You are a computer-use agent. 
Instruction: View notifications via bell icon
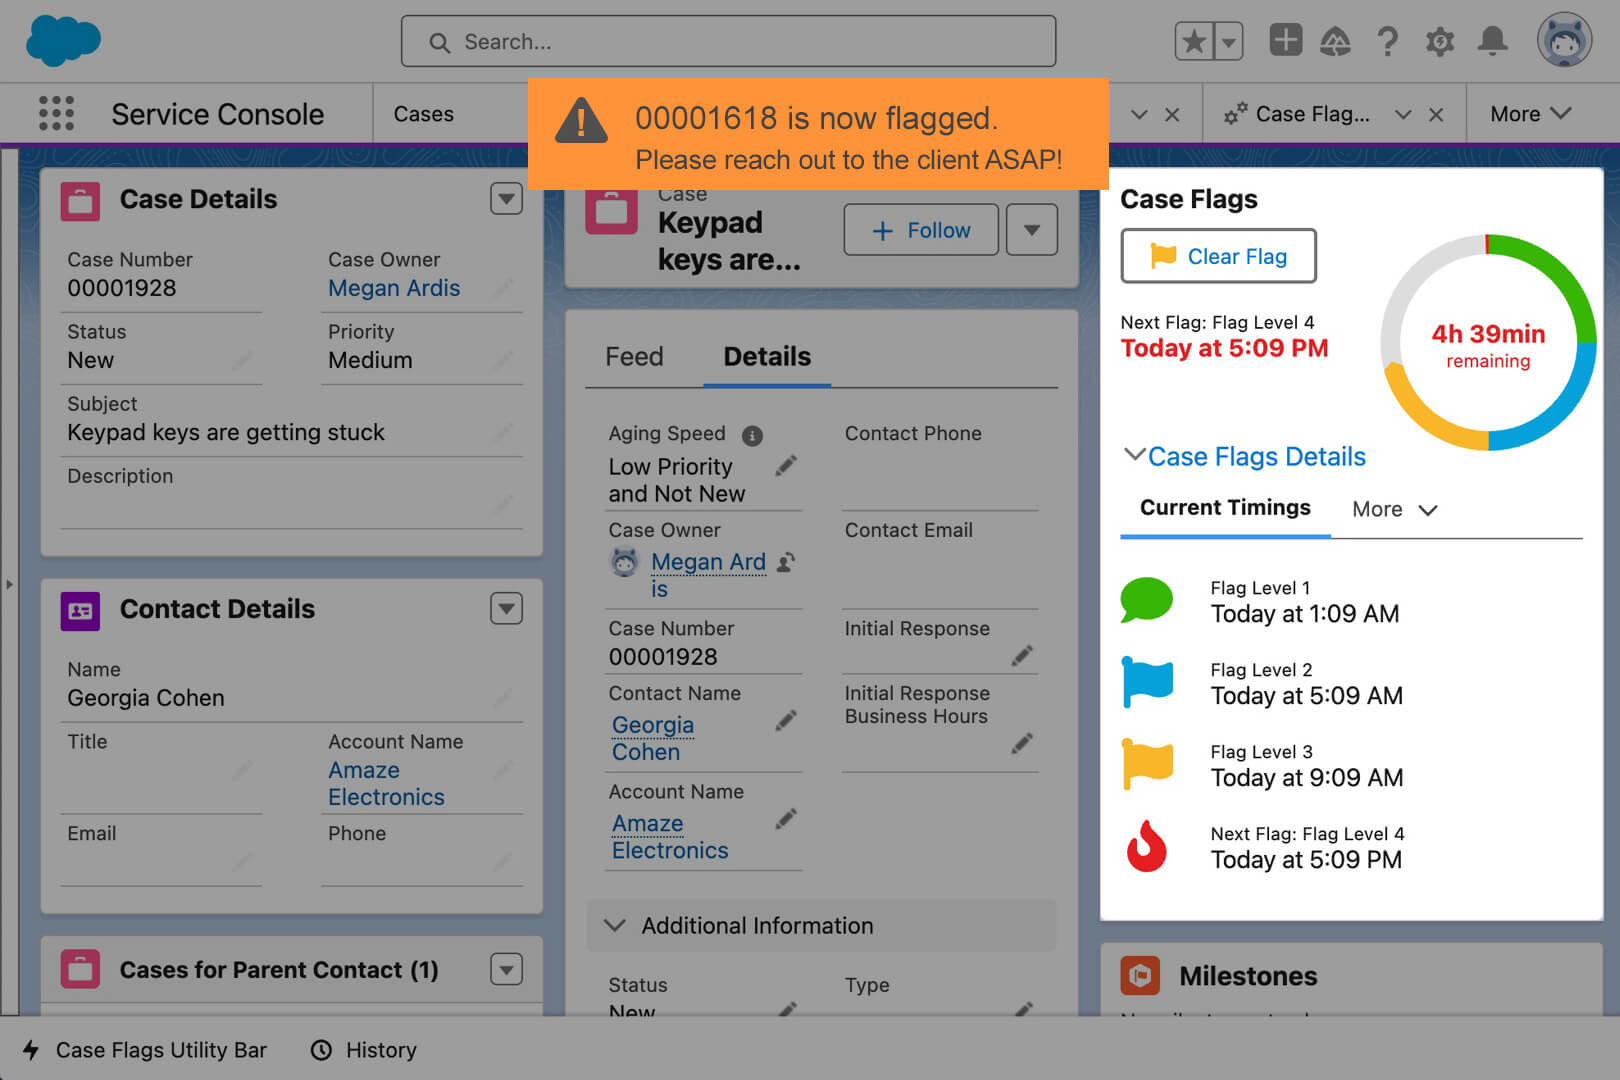click(x=1493, y=41)
